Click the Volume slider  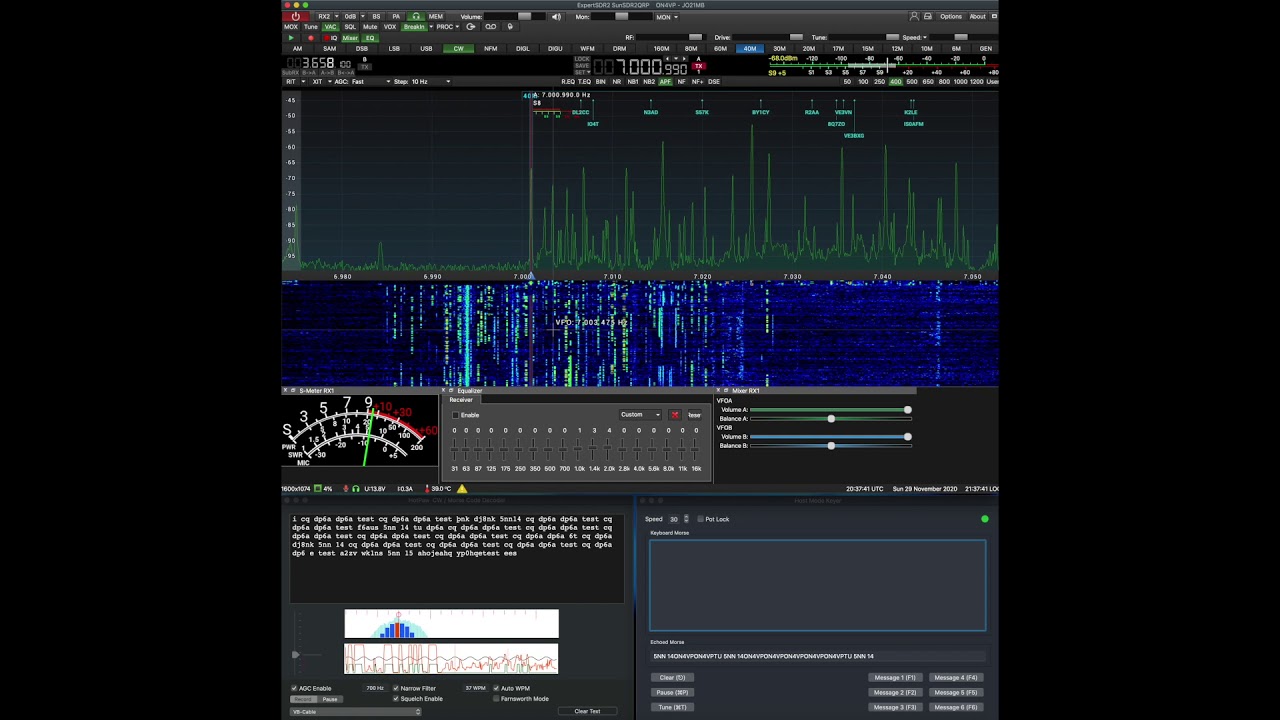click(515, 17)
